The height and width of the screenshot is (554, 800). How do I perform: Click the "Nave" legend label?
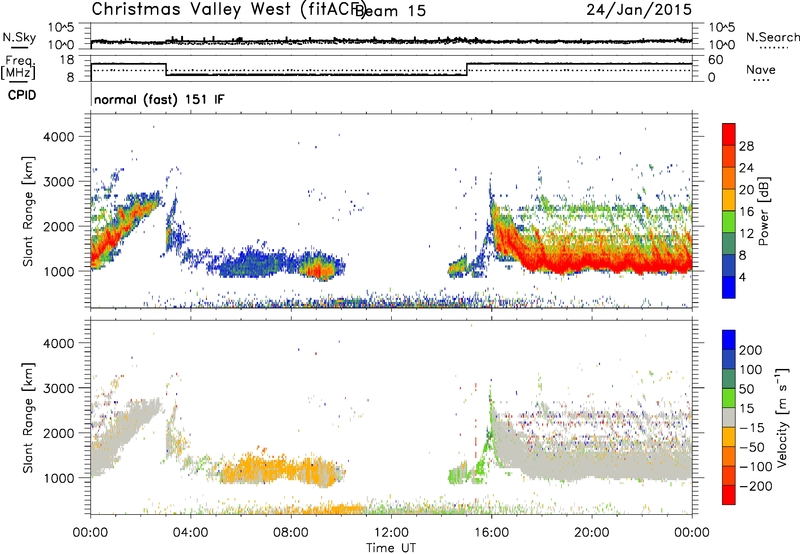tap(761, 70)
